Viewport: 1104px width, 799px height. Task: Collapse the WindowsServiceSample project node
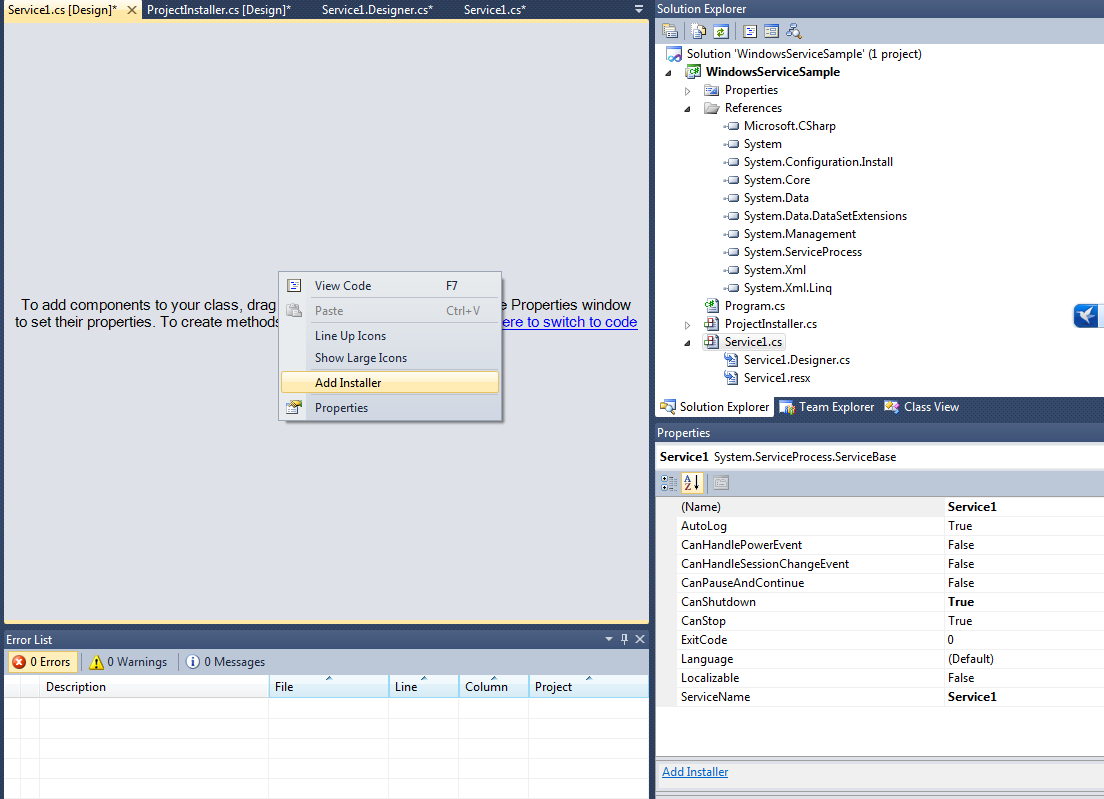[x=669, y=73]
